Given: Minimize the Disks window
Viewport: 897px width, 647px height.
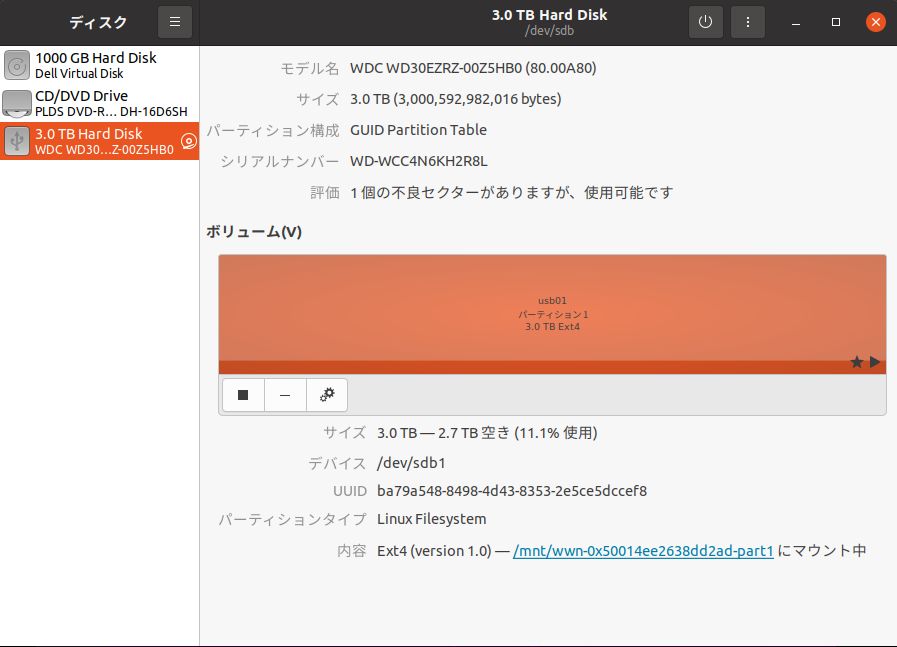Looking at the screenshot, I should tap(796, 22).
